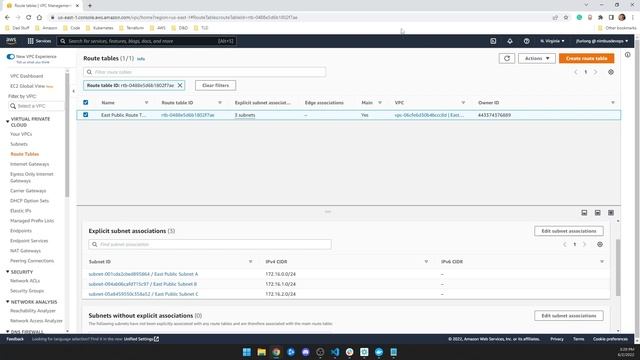Sort by Route table ID column arrow
This screenshot has height=360, width=640.
click(x=220, y=103)
